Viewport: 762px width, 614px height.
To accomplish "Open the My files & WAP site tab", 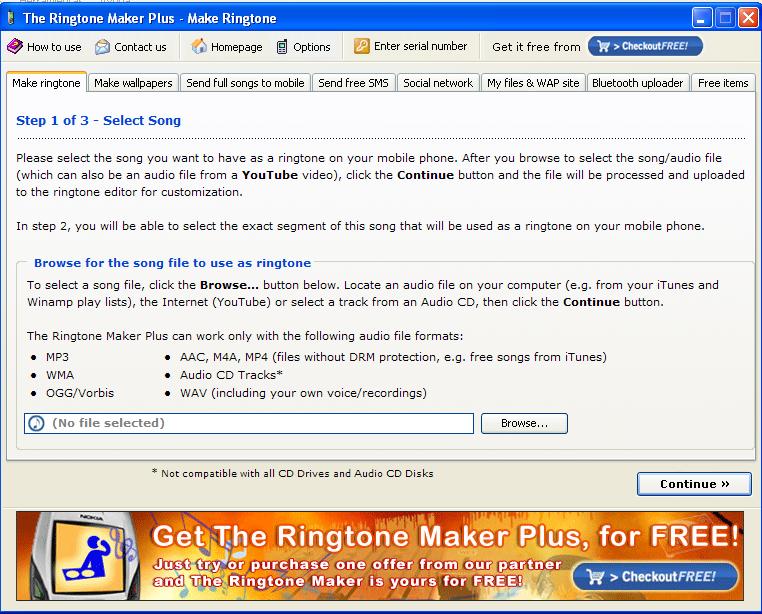I will pos(533,83).
